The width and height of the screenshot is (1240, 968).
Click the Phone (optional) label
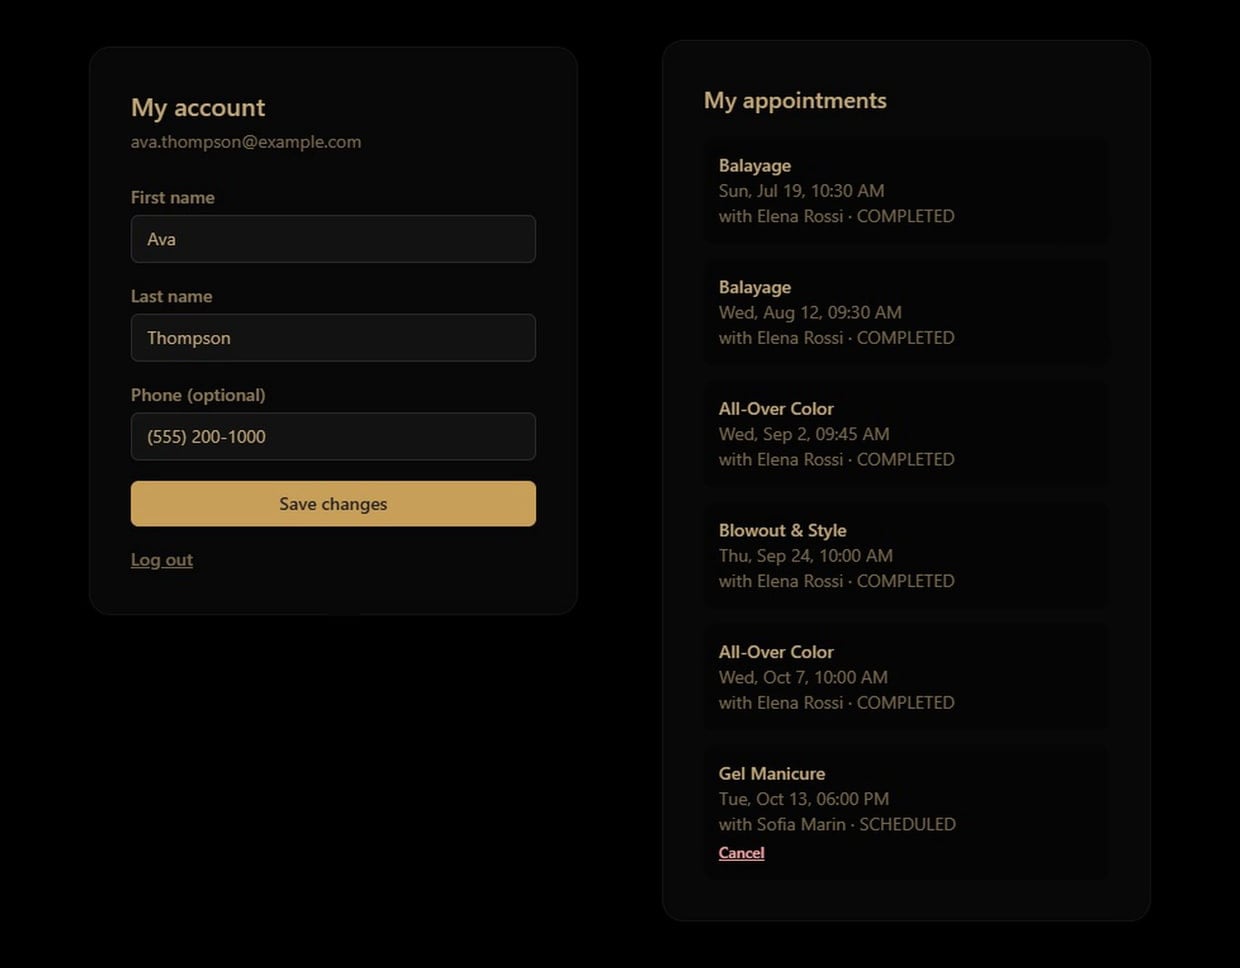[x=198, y=395]
